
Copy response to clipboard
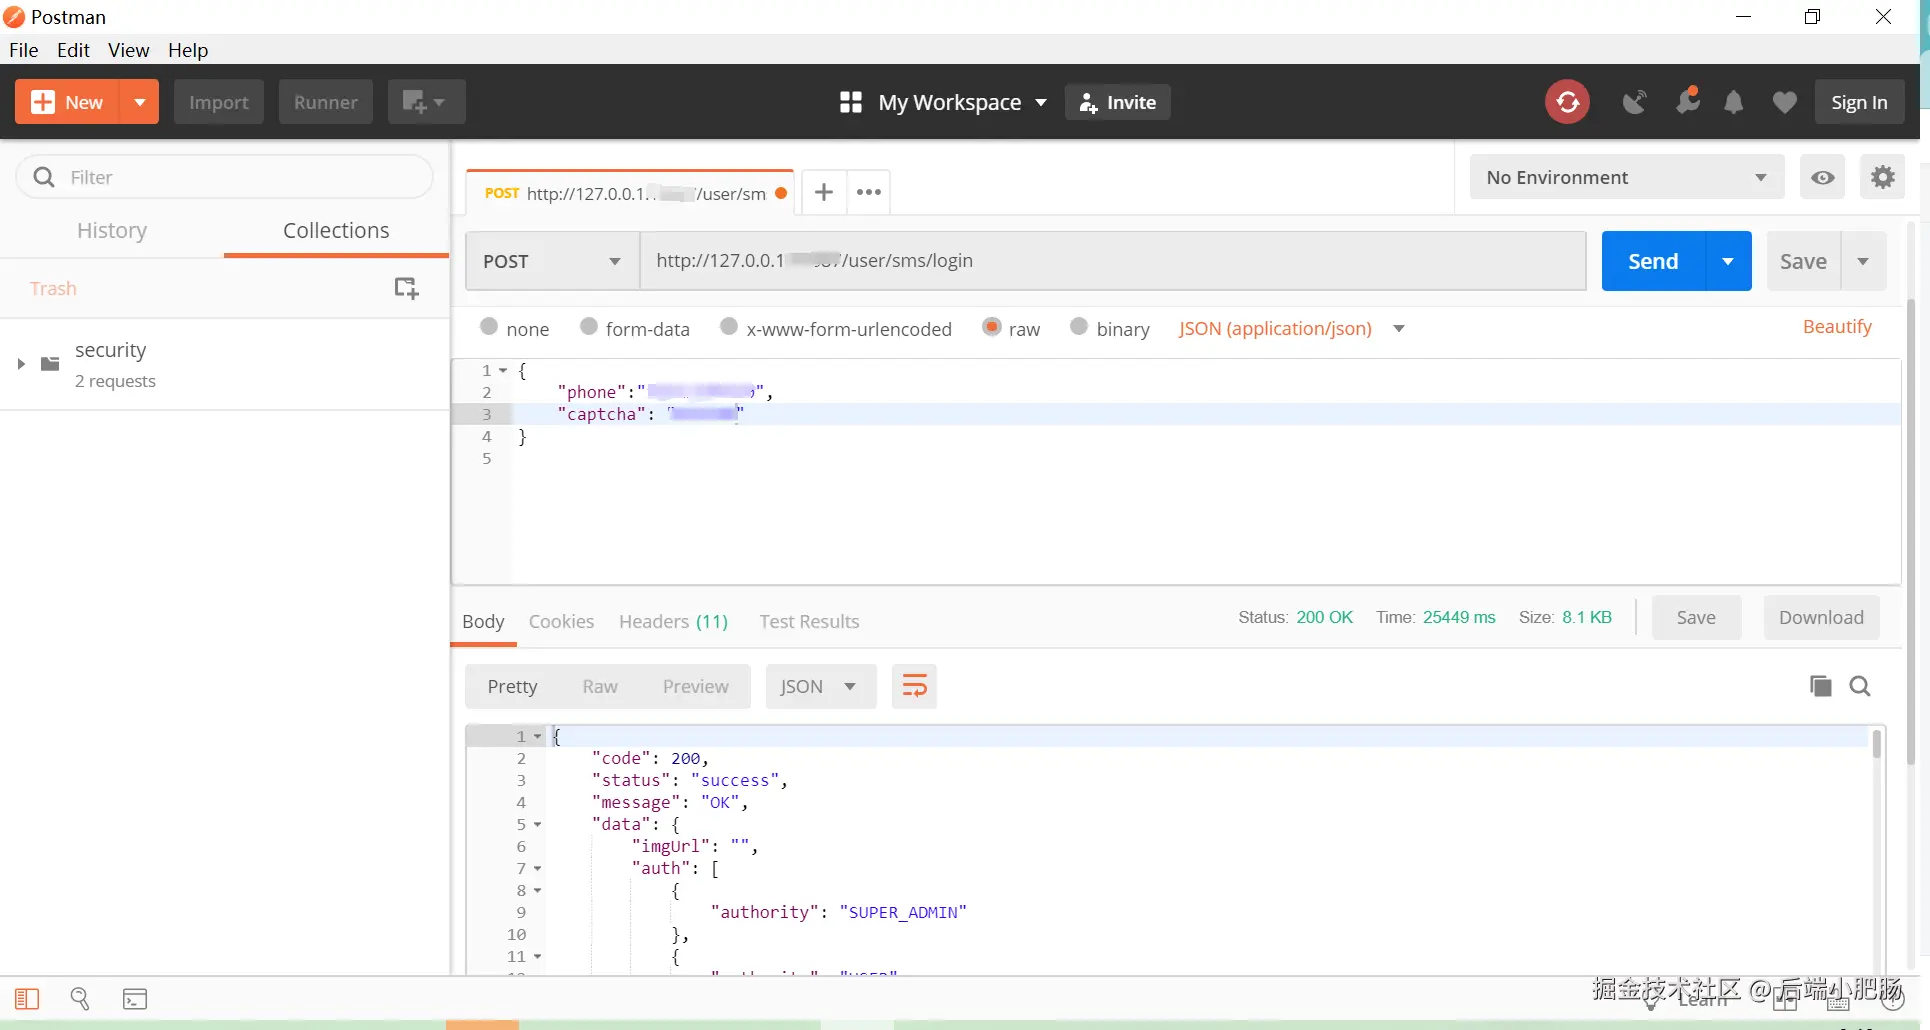(x=1821, y=686)
